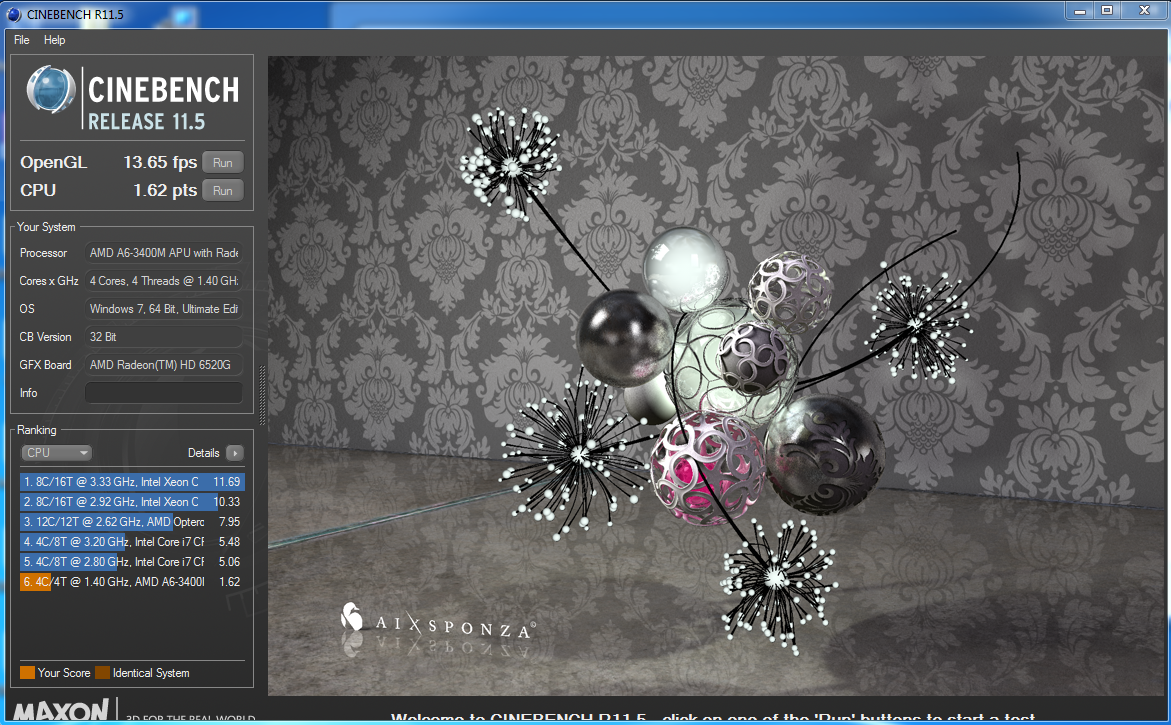Select ranking entry 2 scoring 10.33
Viewport: 1171px width, 725px height.
[x=132, y=502]
